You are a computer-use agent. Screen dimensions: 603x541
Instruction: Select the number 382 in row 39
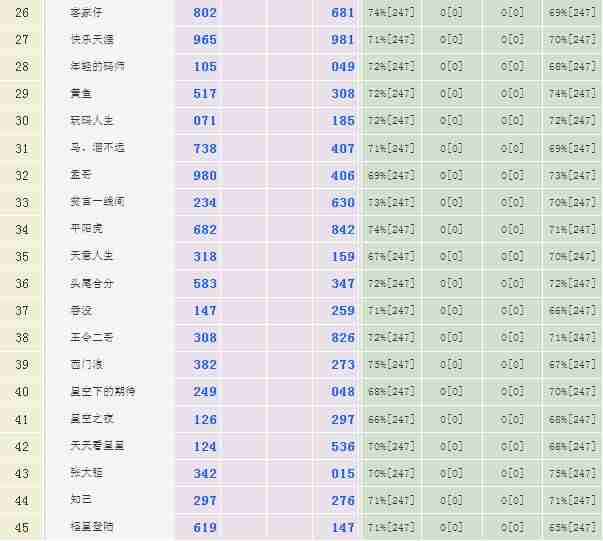click(x=204, y=365)
